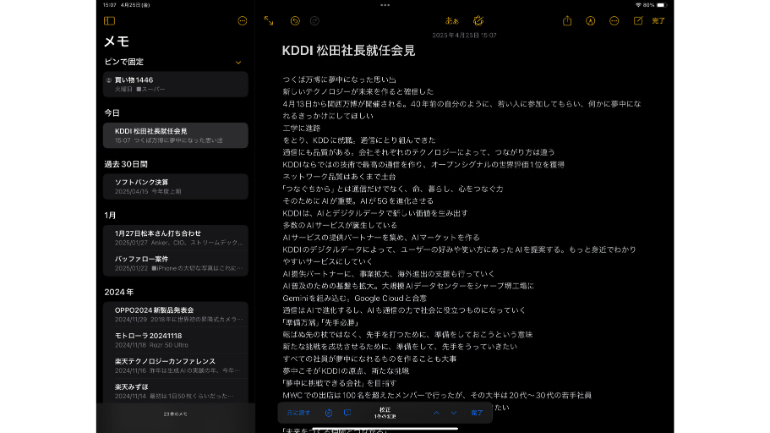Create a new note with compose icon
Screen dimensions: 770x433
[x=638, y=21]
